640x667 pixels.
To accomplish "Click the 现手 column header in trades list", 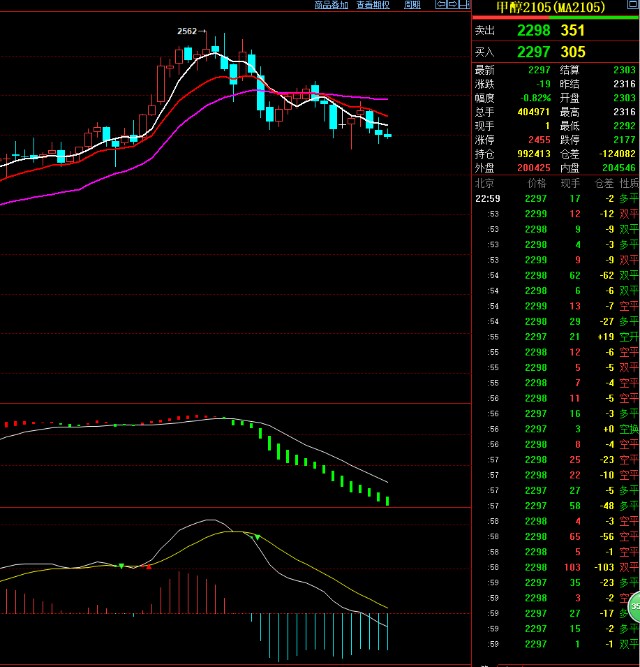I will [569, 184].
